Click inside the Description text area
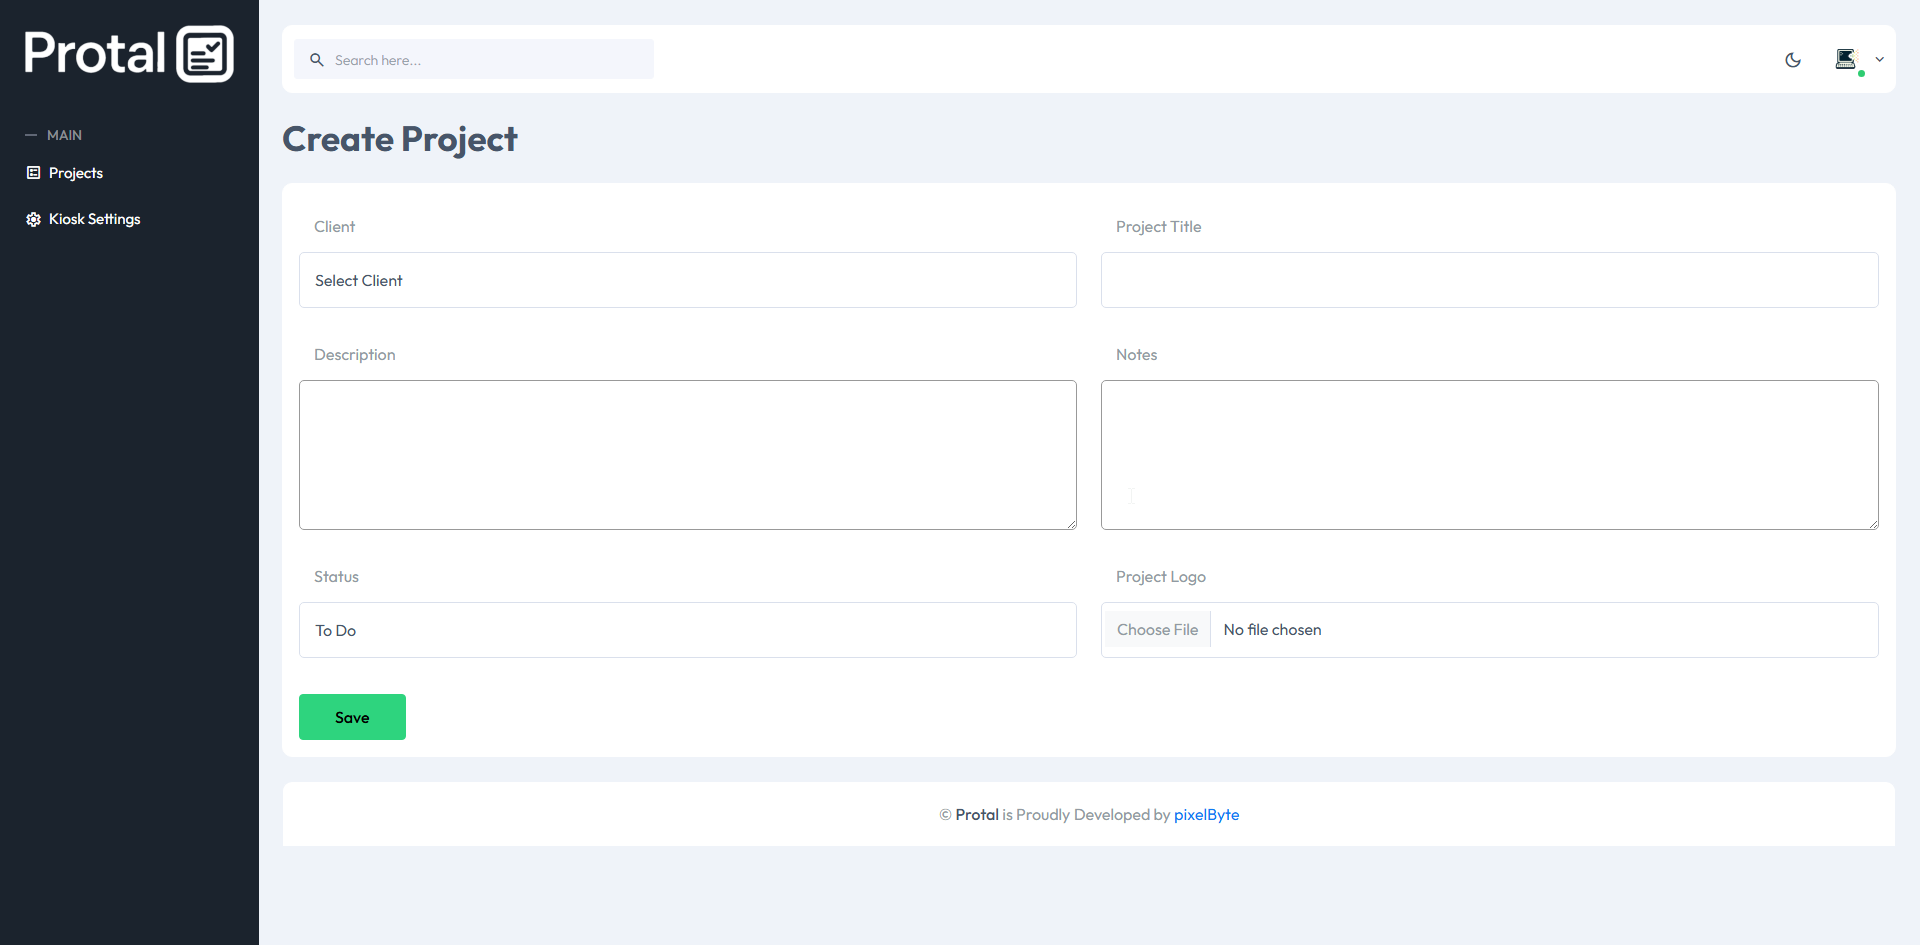The width and height of the screenshot is (1920, 945). (x=687, y=455)
